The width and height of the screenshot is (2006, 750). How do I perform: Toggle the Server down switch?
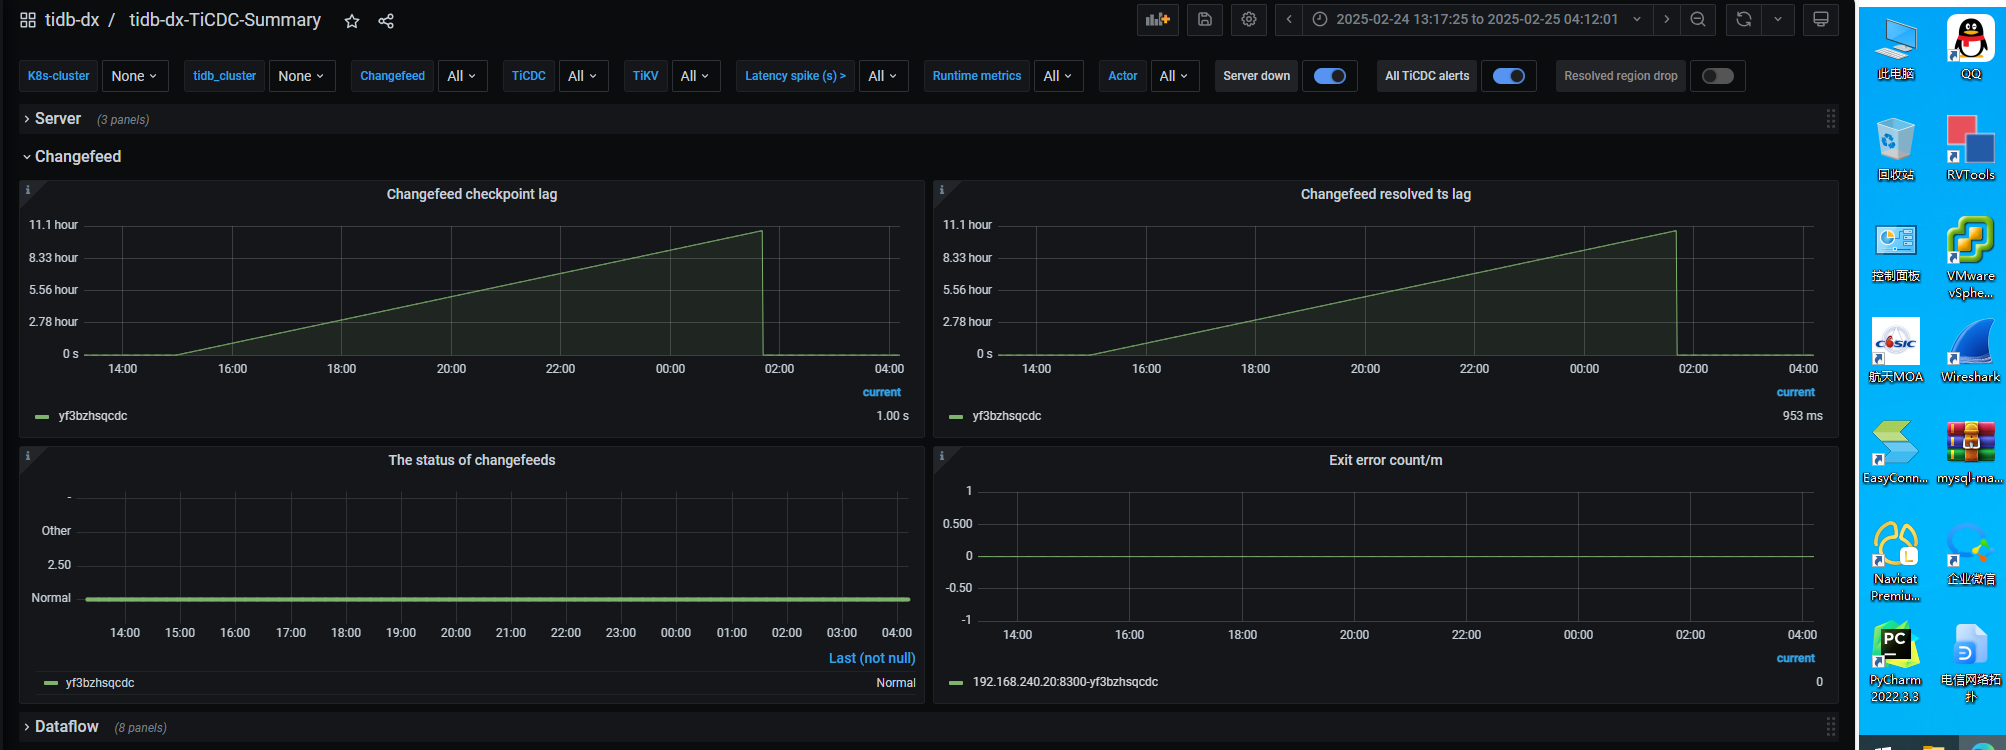(x=1329, y=76)
